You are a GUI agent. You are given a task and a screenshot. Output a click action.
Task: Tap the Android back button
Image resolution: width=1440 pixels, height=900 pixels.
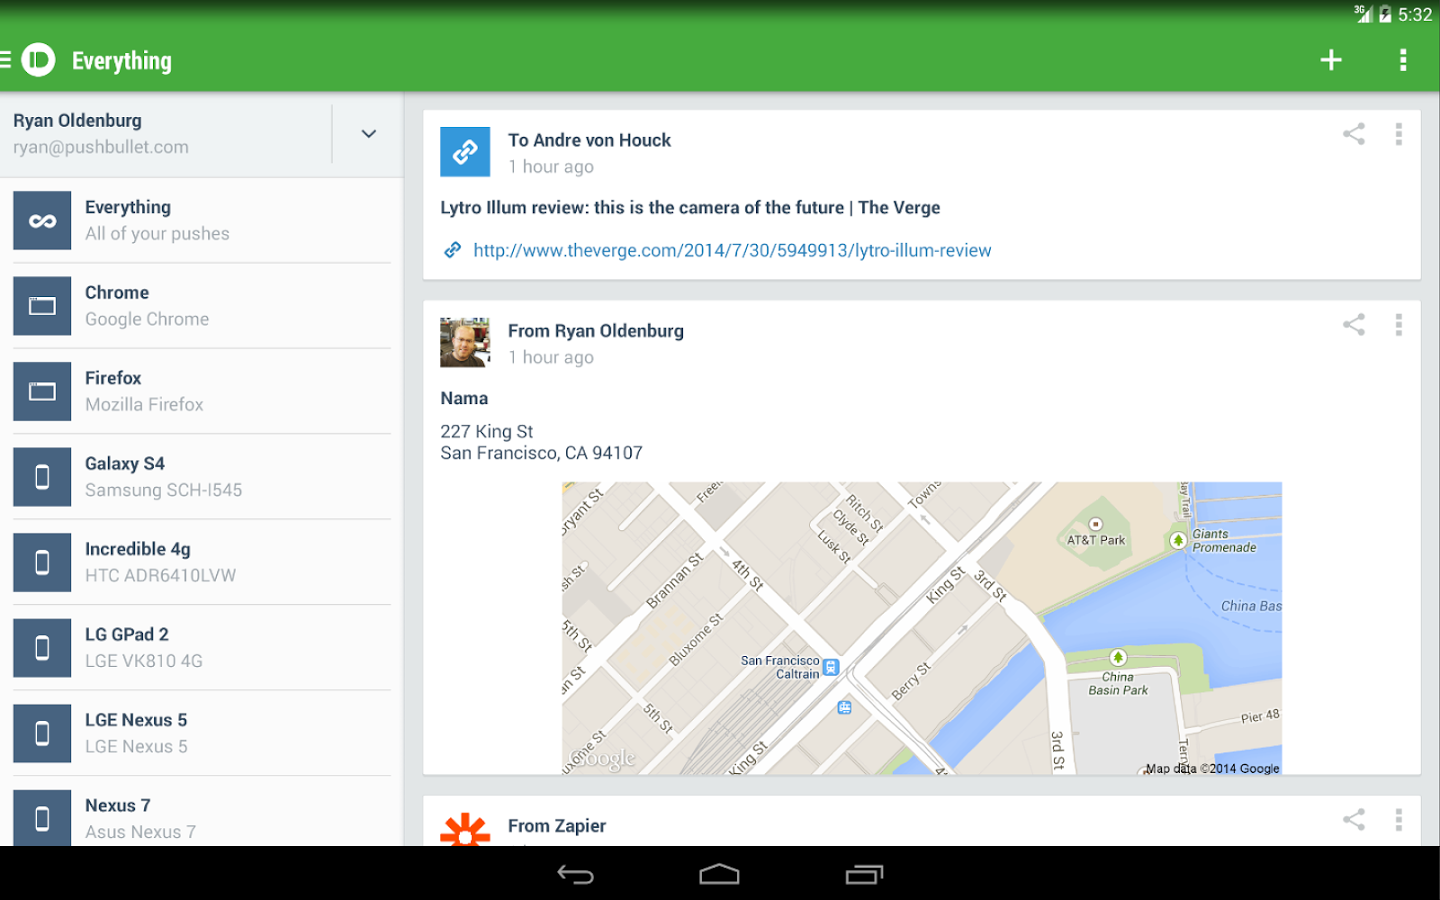[575, 874]
